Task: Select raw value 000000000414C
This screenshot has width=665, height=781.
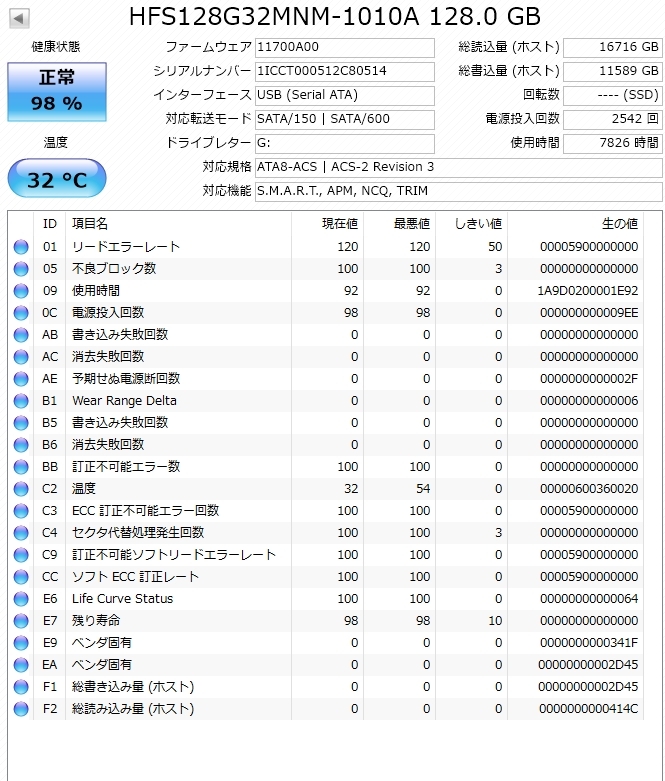Action: (x=589, y=709)
